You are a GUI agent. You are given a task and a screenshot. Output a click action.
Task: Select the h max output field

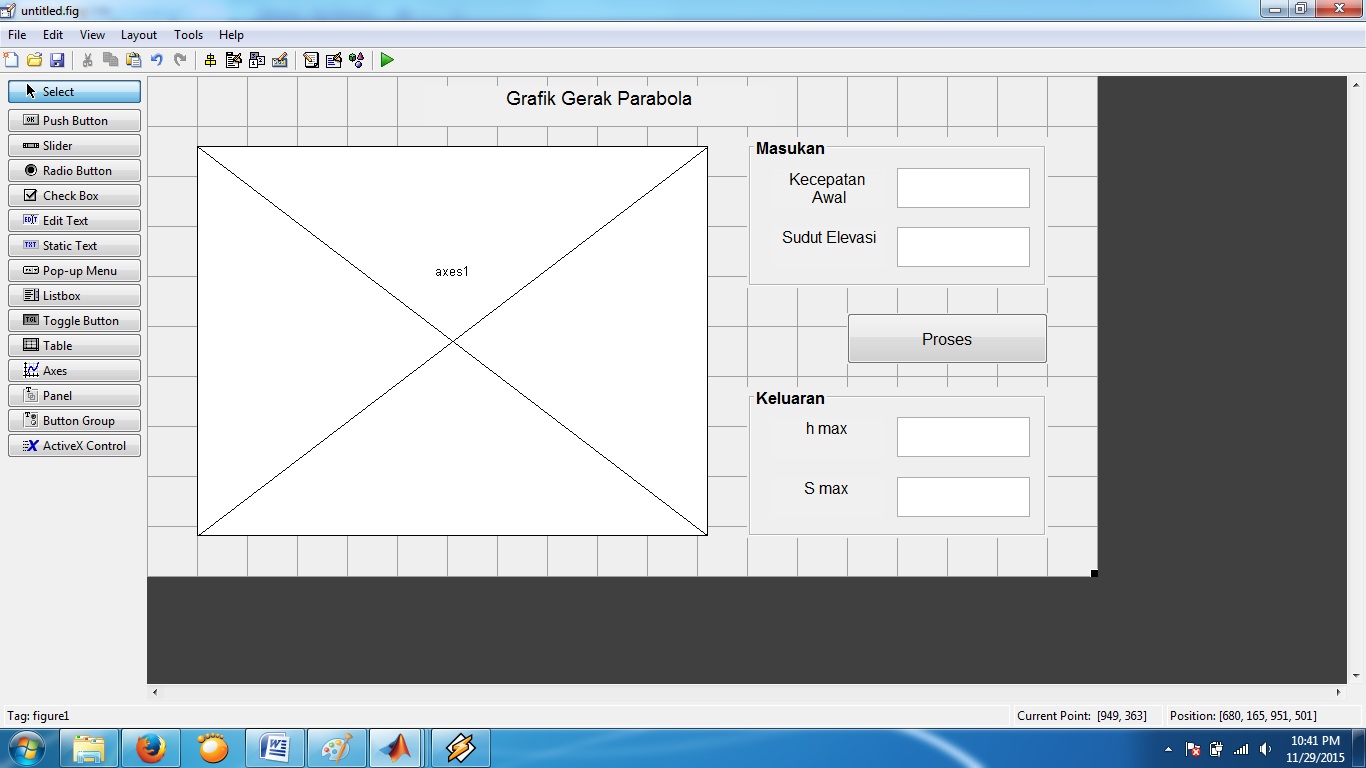pyautogui.click(x=962, y=437)
